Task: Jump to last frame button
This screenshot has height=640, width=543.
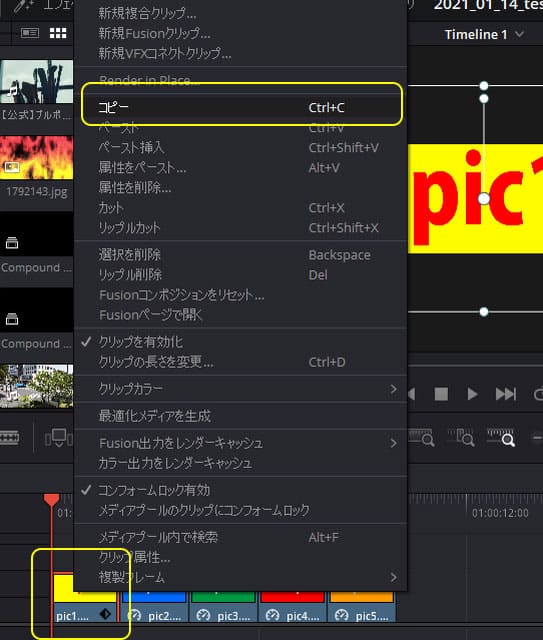Action: pyautogui.click(x=505, y=394)
